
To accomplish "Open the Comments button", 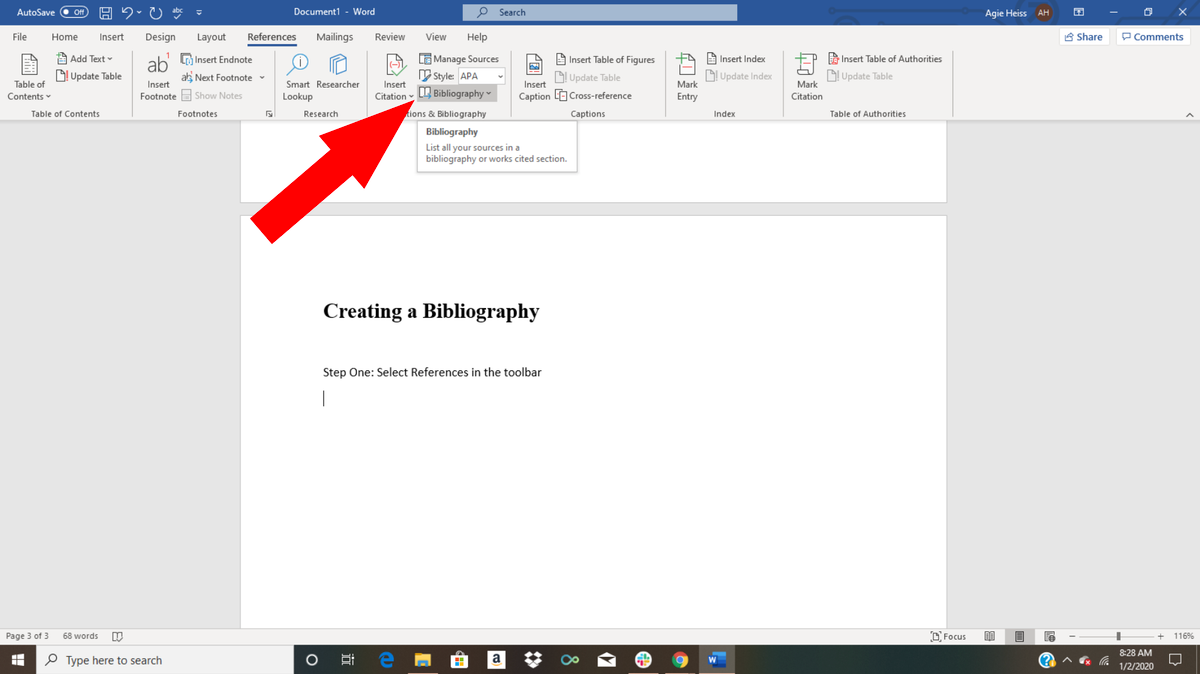I will [x=1153, y=37].
